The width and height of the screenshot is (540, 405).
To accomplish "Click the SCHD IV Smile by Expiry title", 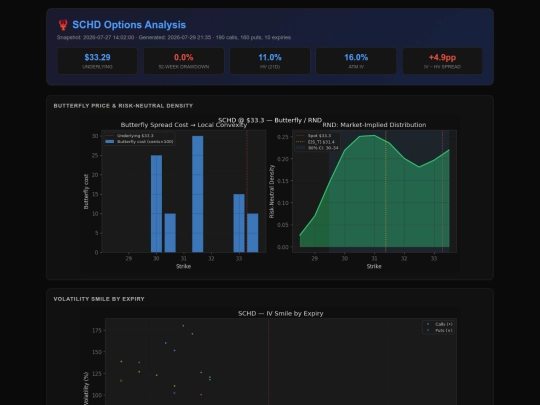I will [281, 314].
